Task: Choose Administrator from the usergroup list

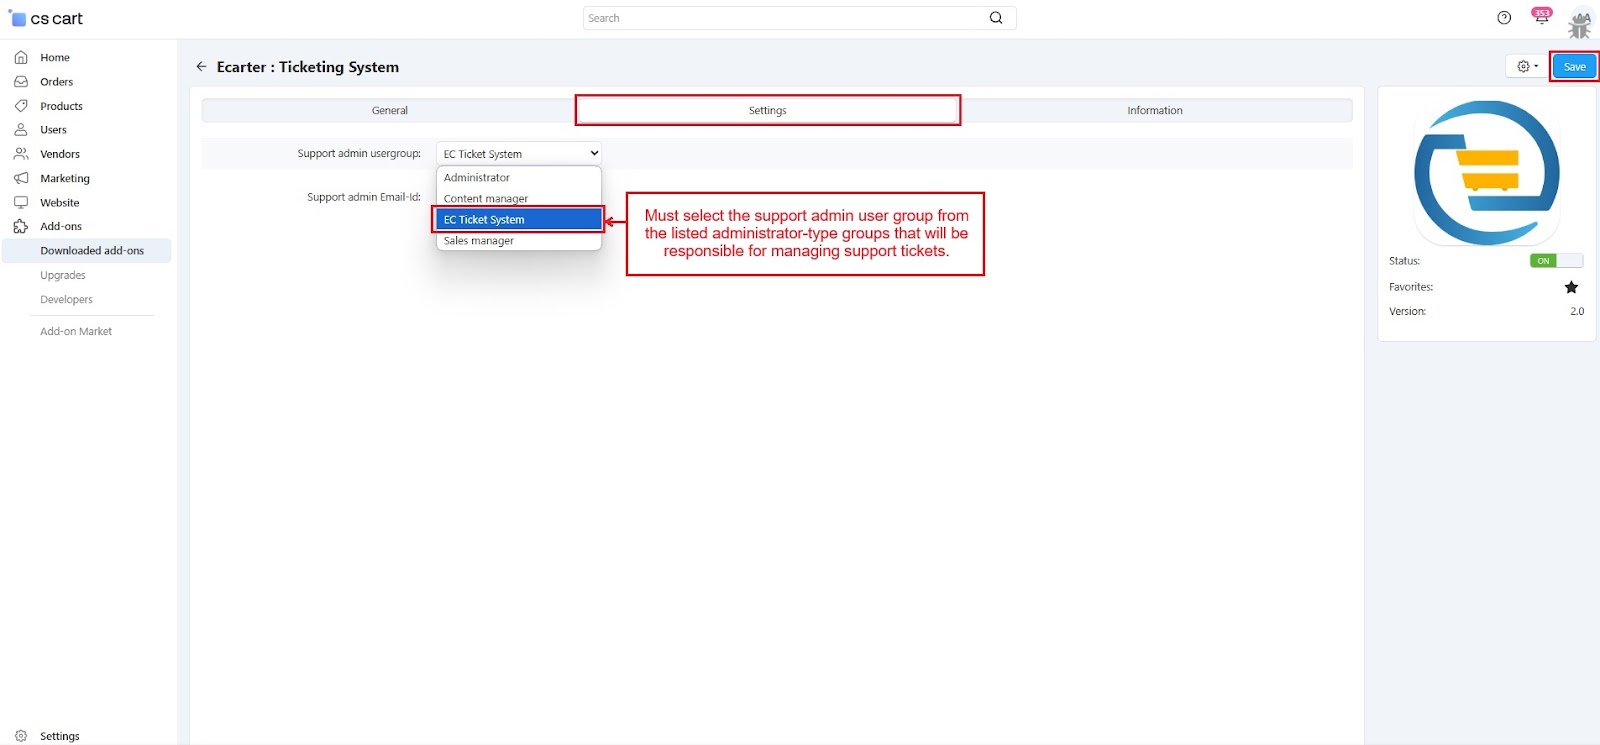Action: coord(519,177)
